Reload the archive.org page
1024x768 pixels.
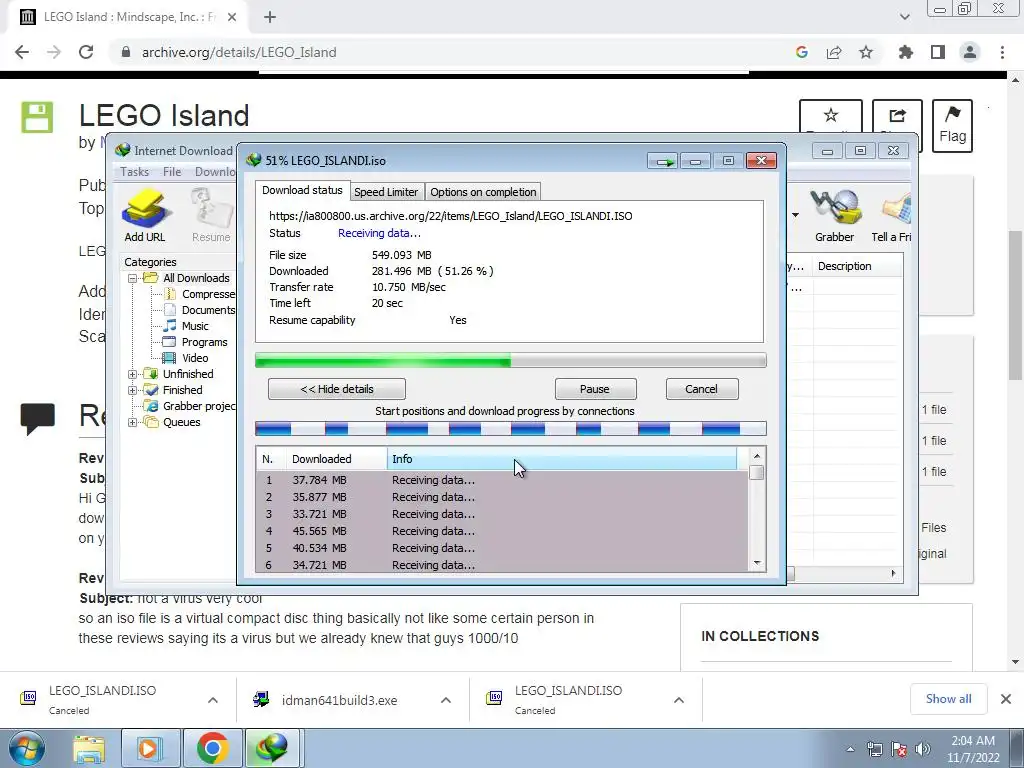tap(86, 52)
